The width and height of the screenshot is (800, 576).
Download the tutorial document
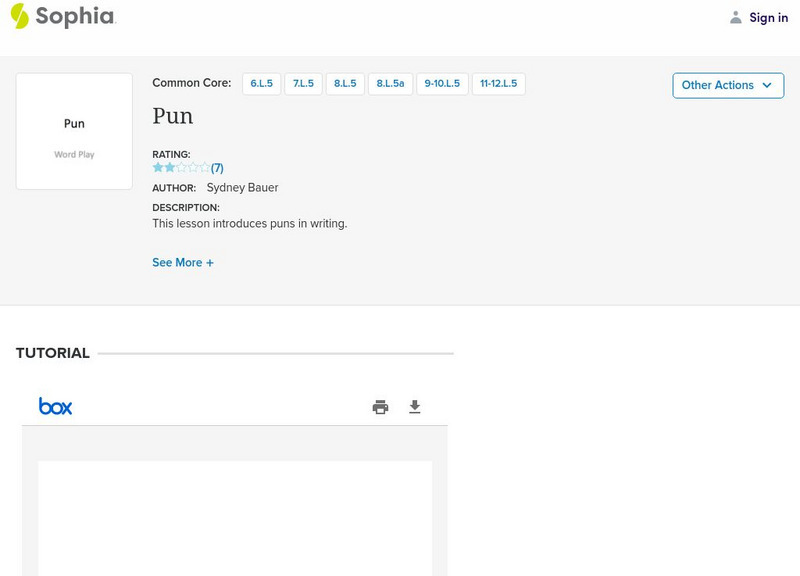pyautogui.click(x=415, y=407)
